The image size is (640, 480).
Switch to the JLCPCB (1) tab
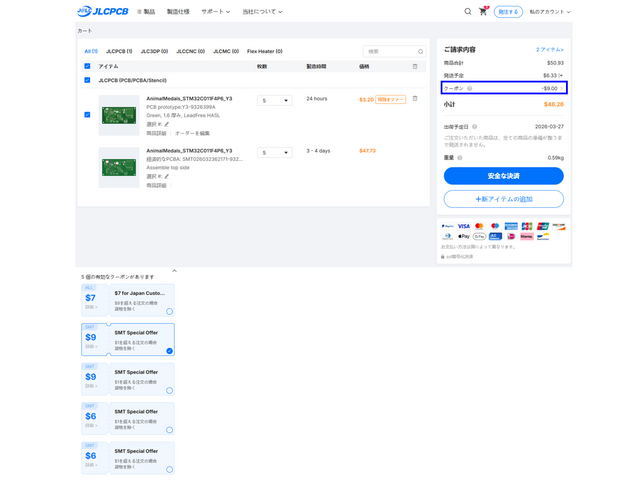119,51
